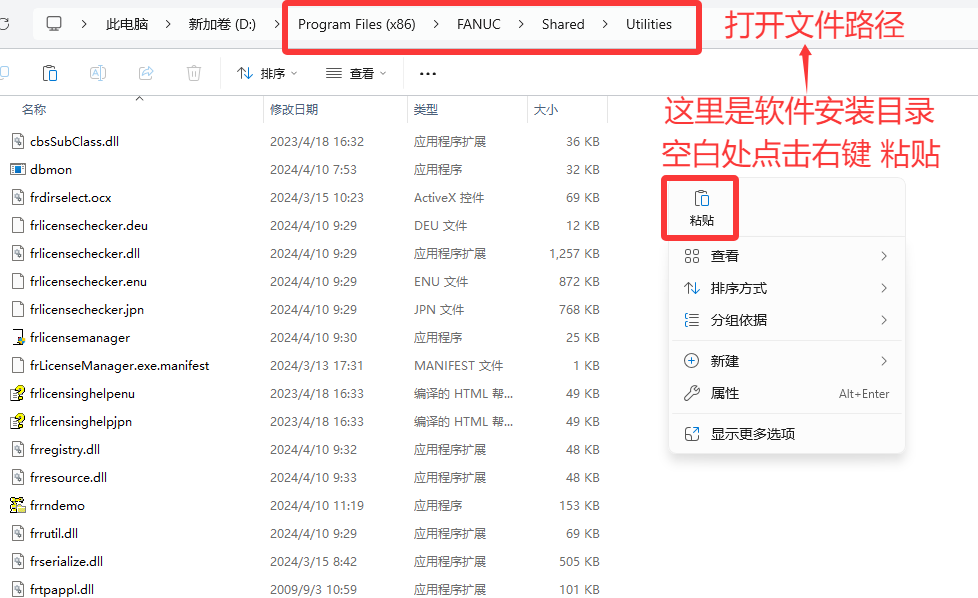Click the paste icon in the toolbar

[50, 73]
